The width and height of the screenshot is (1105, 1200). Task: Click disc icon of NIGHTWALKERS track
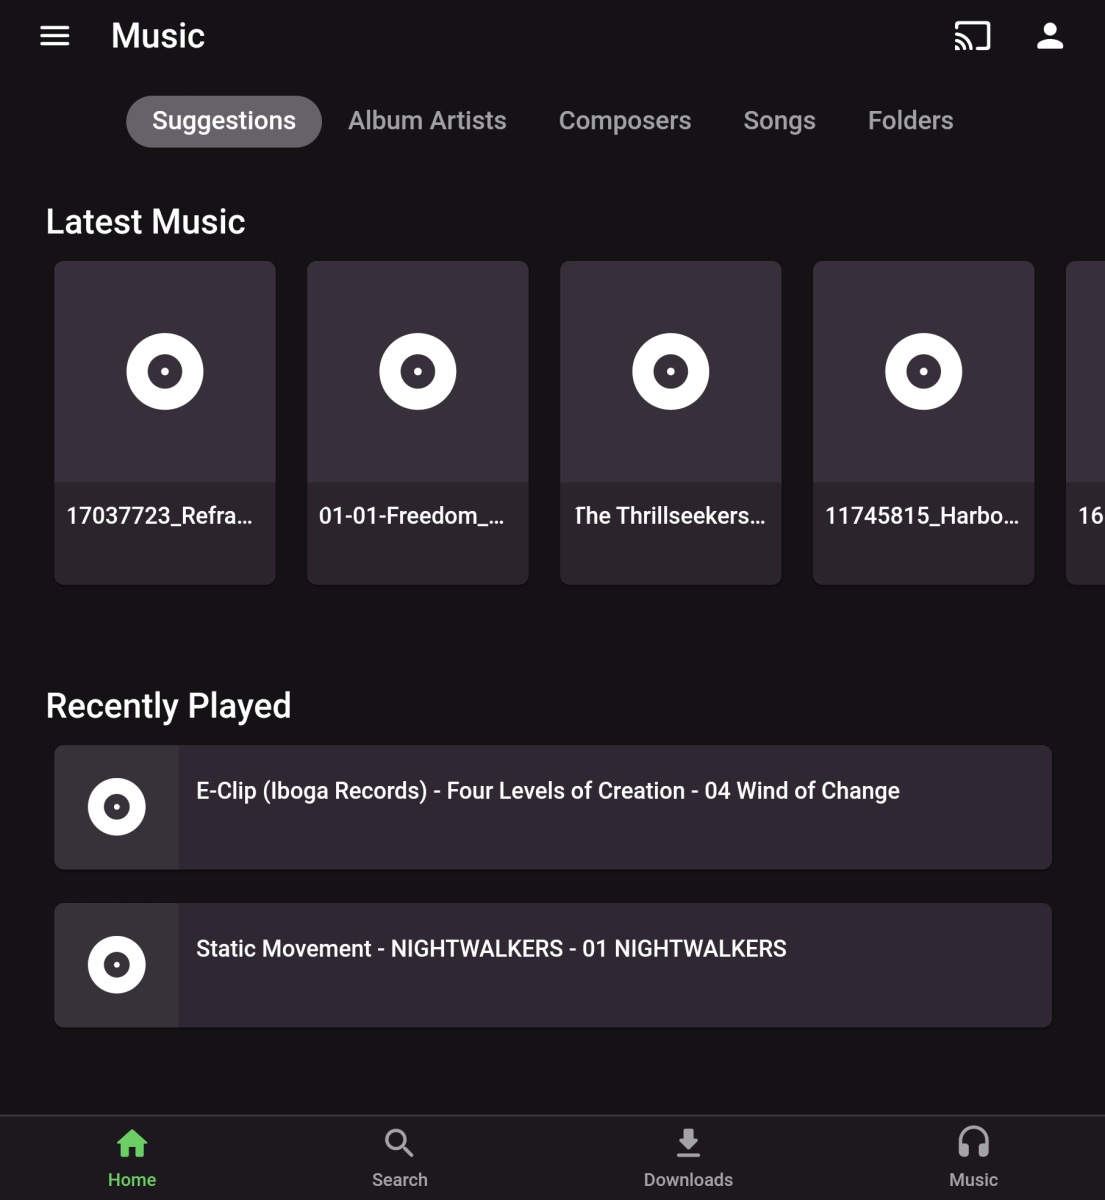pyautogui.click(x=117, y=965)
